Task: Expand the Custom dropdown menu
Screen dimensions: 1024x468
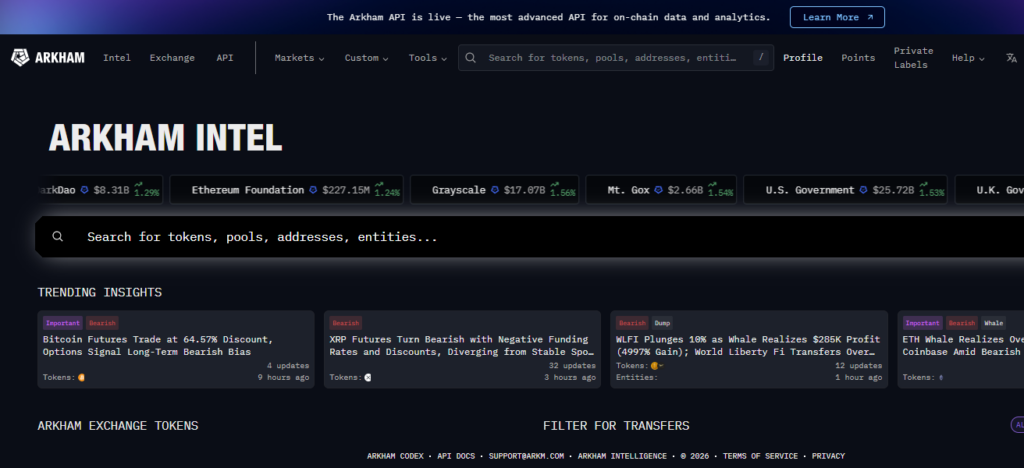Action: 366,57
